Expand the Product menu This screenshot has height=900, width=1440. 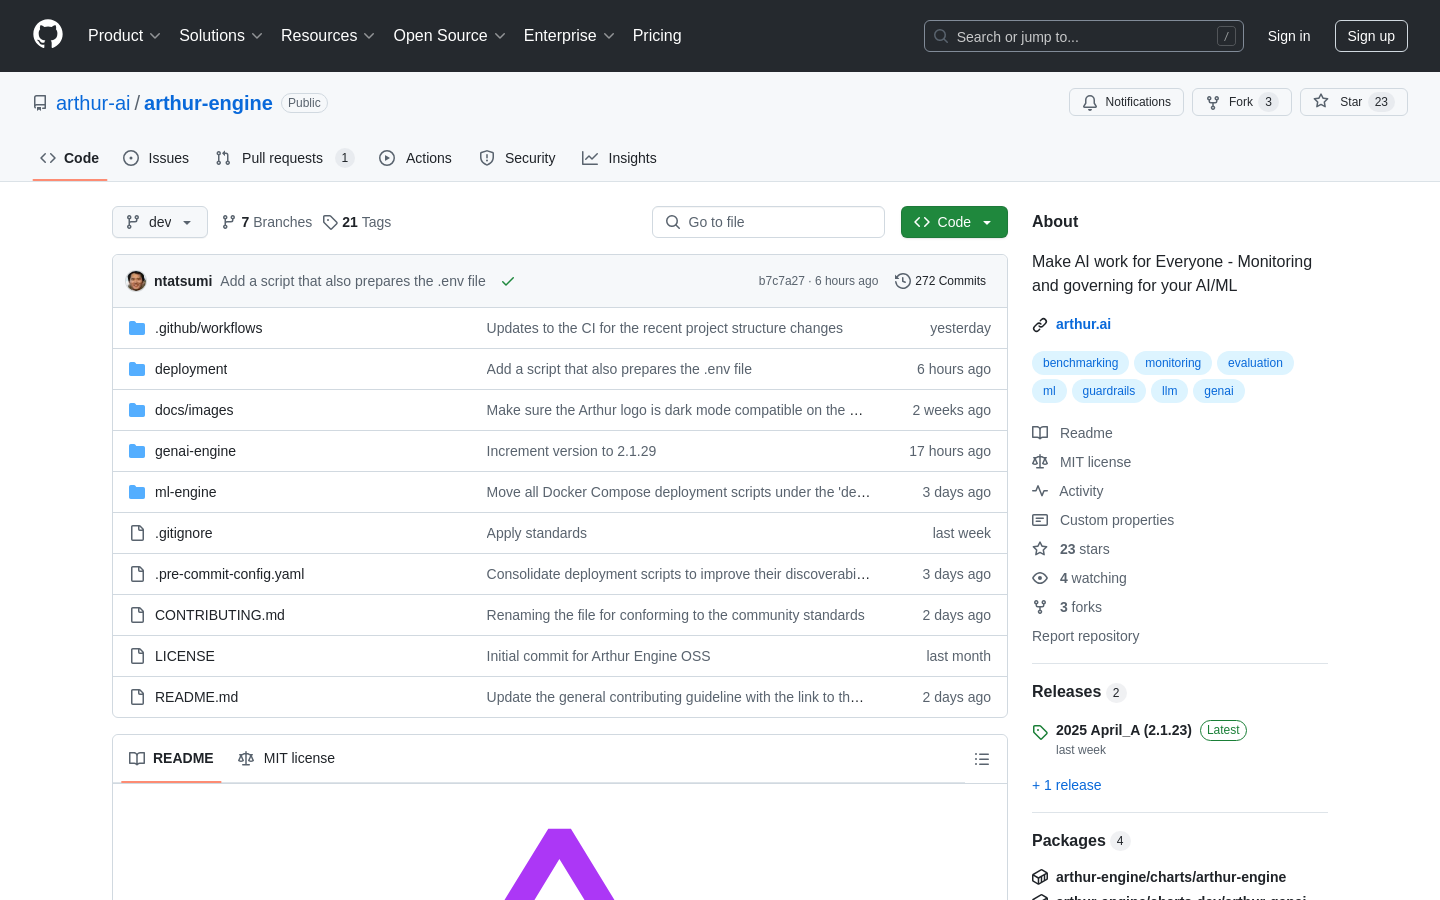[x=124, y=35]
